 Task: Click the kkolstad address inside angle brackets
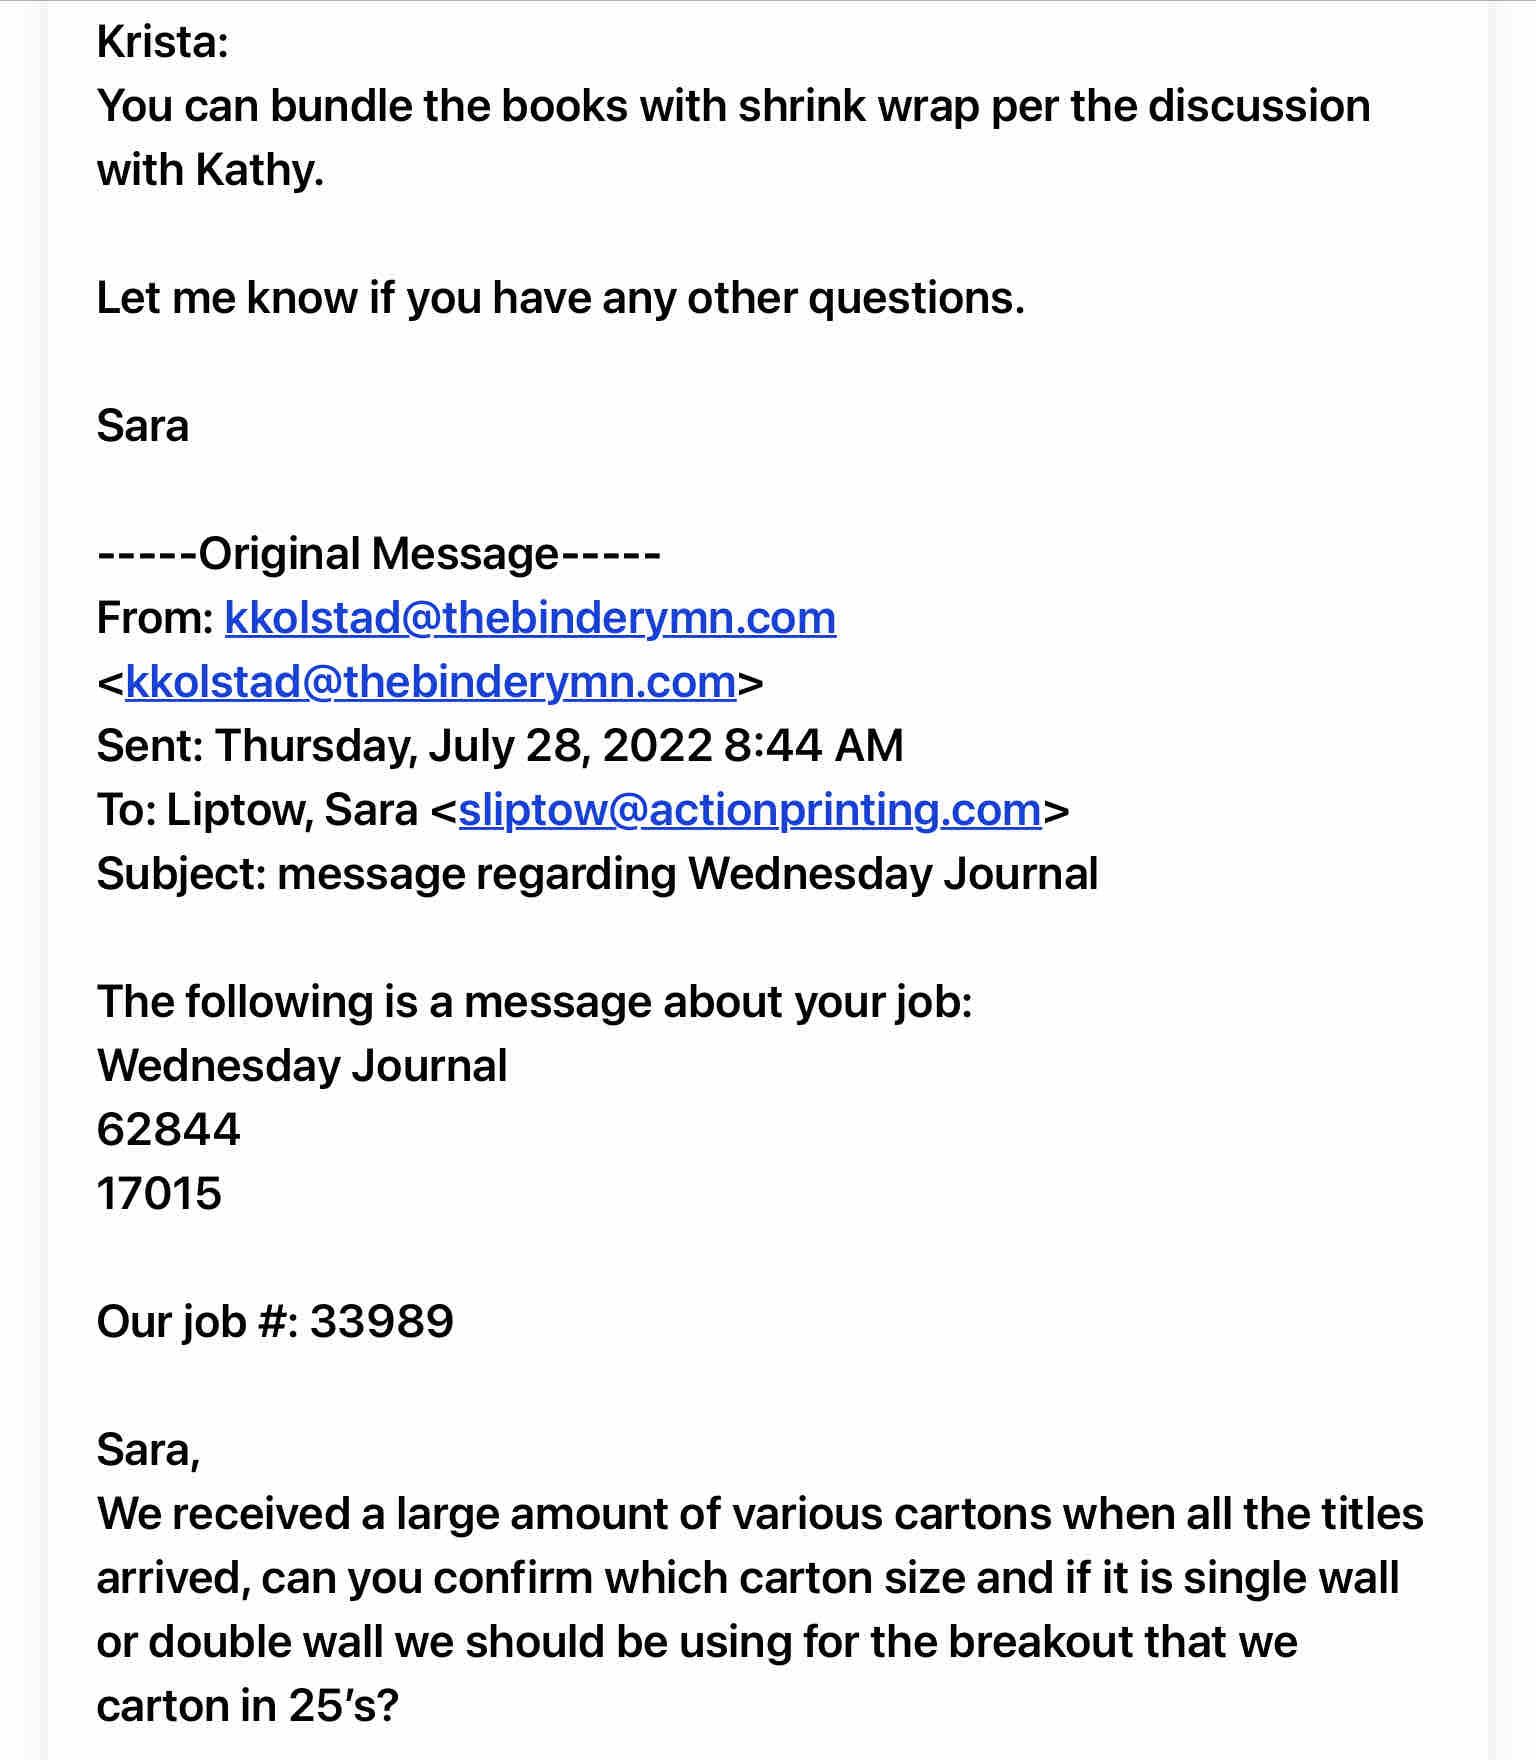[431, 682]
